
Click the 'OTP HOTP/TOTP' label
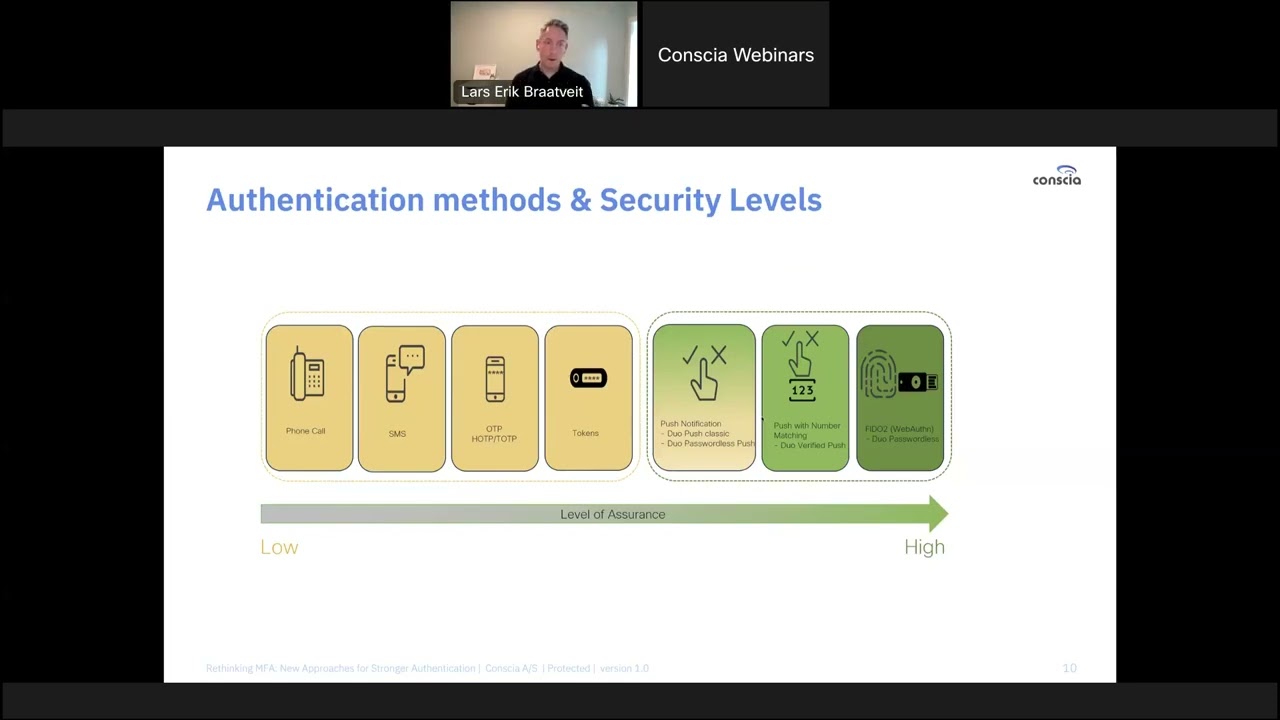coord(494,434)
